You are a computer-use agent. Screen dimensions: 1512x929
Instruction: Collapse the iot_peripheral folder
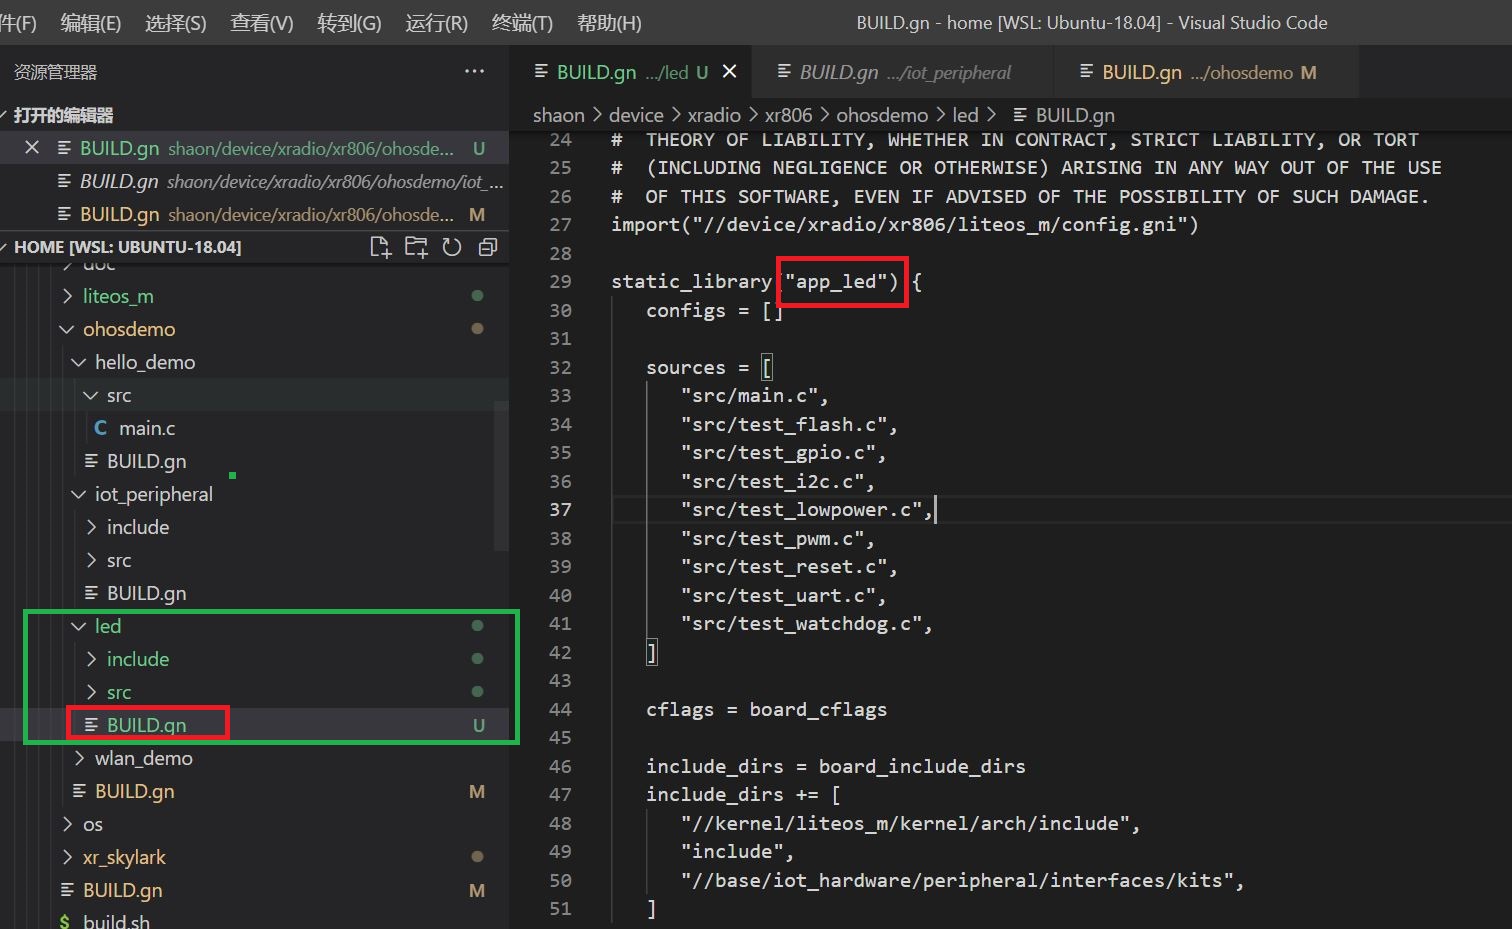(79, 494)
